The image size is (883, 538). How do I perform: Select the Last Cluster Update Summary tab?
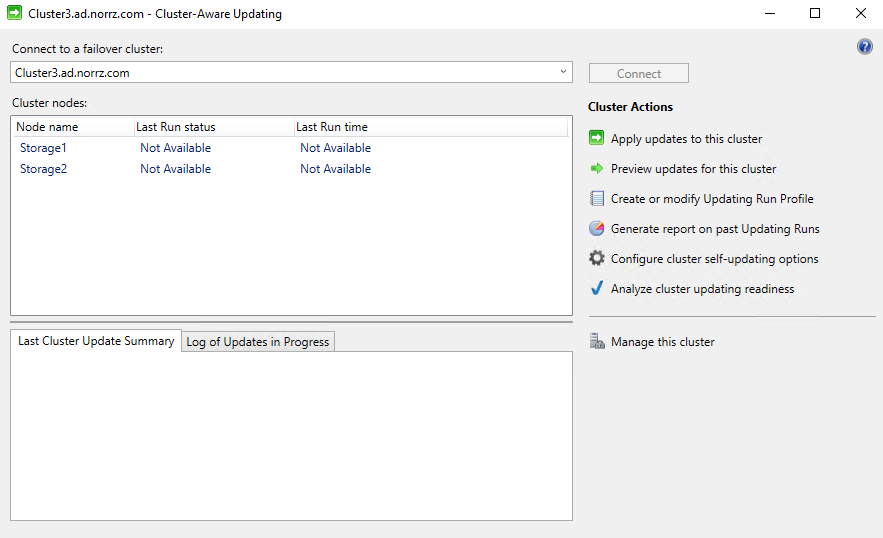coord(96,341)
